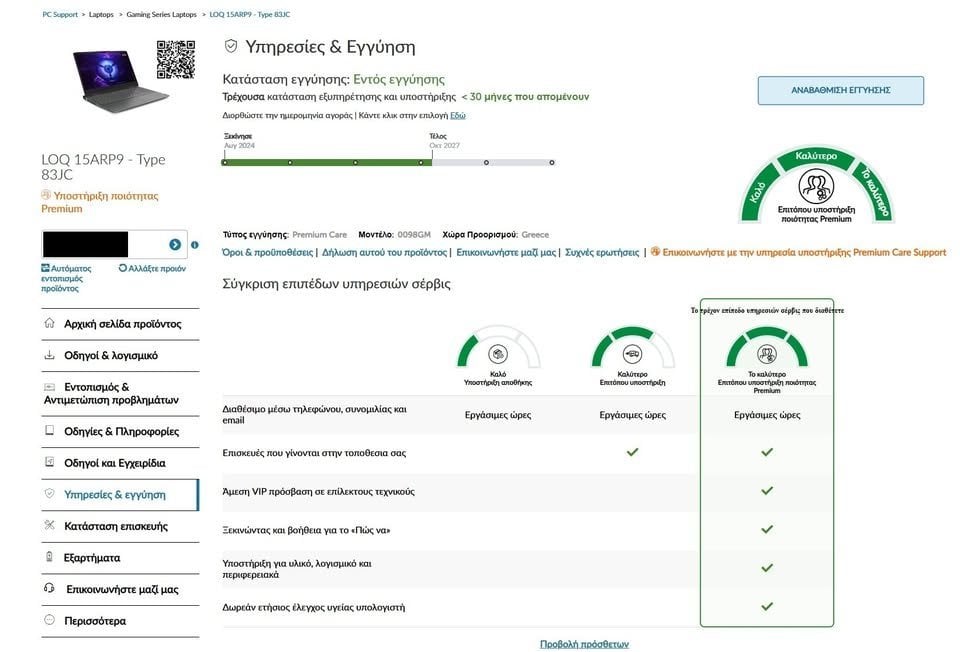Click the home icon beside Αρχική σελίδα προϊόντος
The width and height of the screenshot is (960, 652).
click(x=50, y=323)
